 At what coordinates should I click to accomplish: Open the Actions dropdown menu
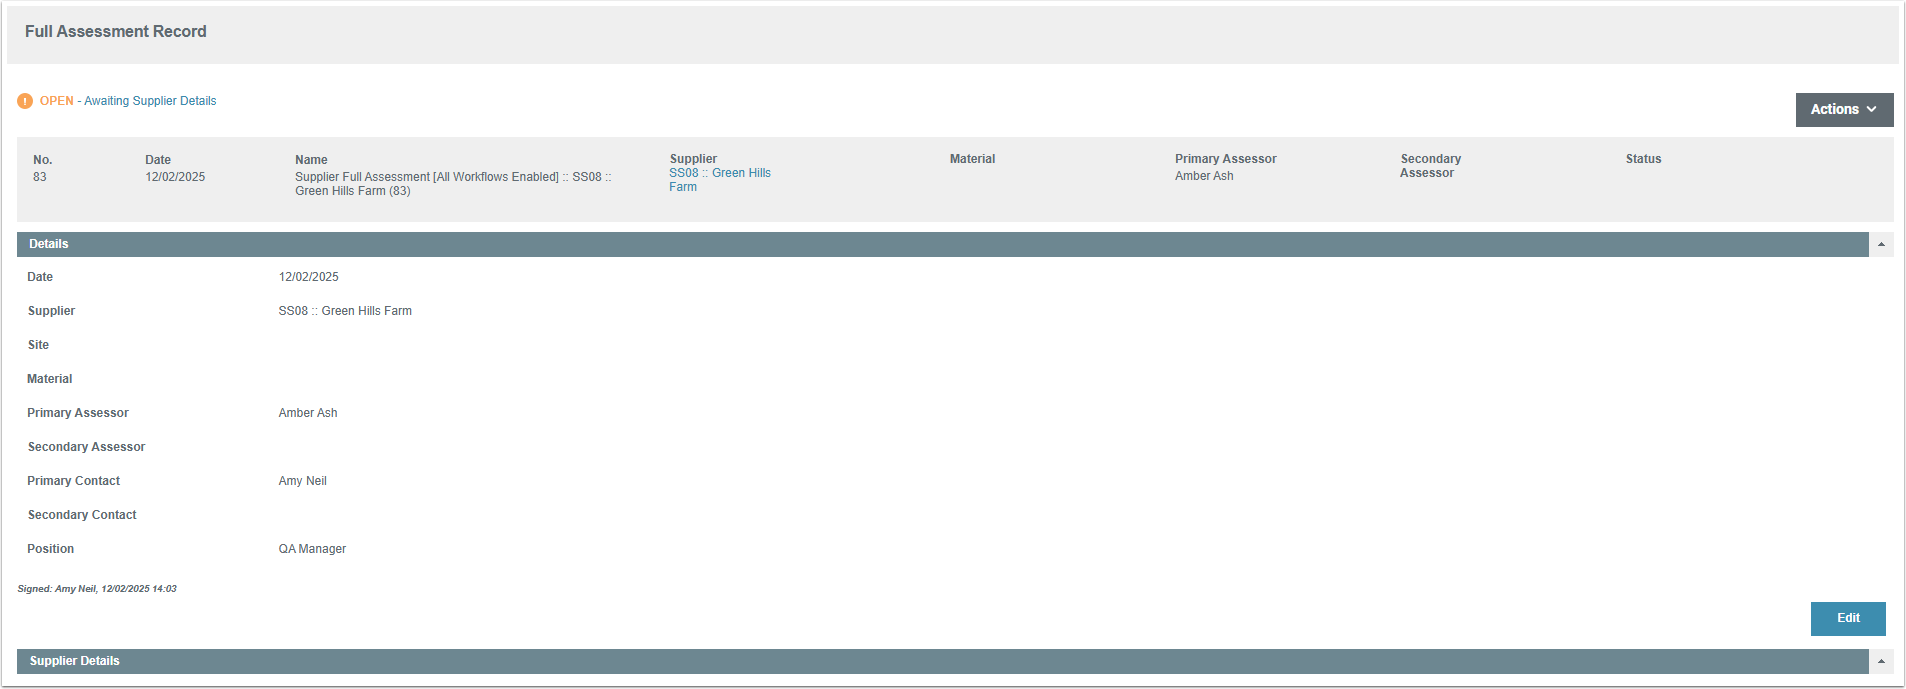click(x=1843, y=110)
